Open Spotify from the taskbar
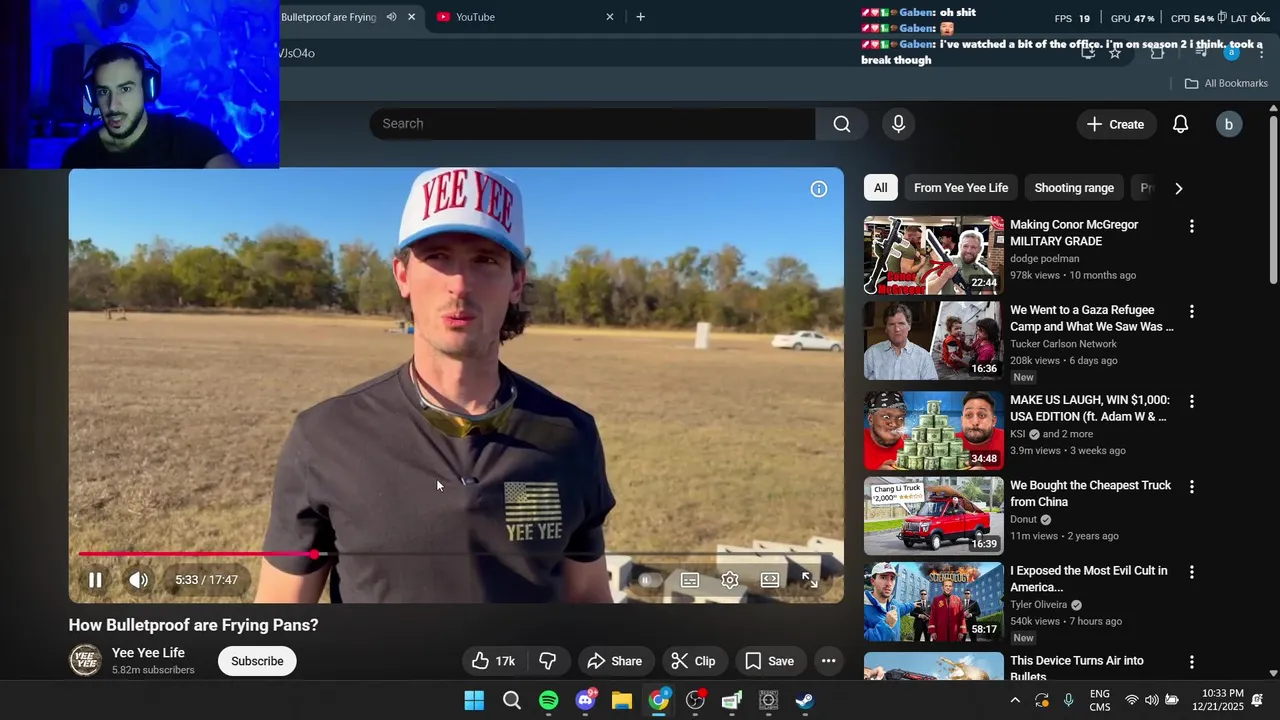Screen dimensions: 1280x720 tap(548, 700)
